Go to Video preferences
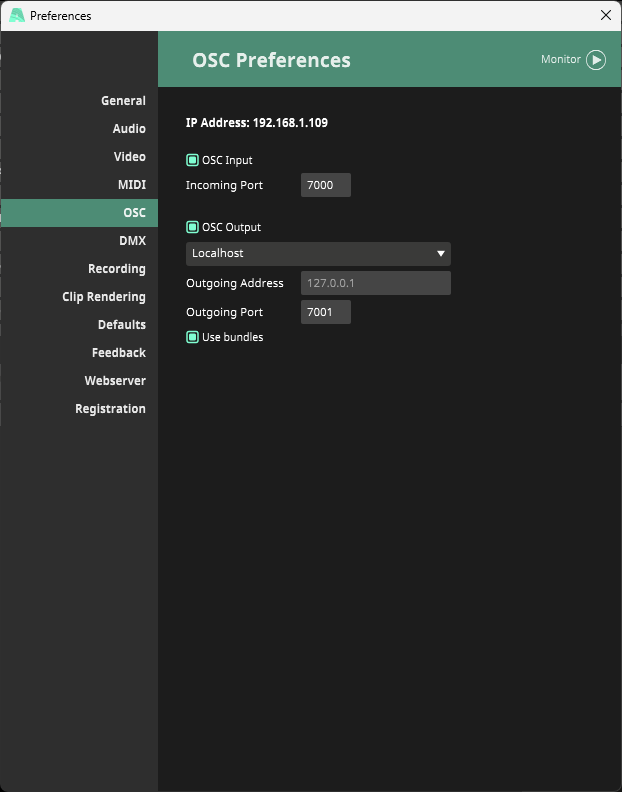 click(79, 157)
